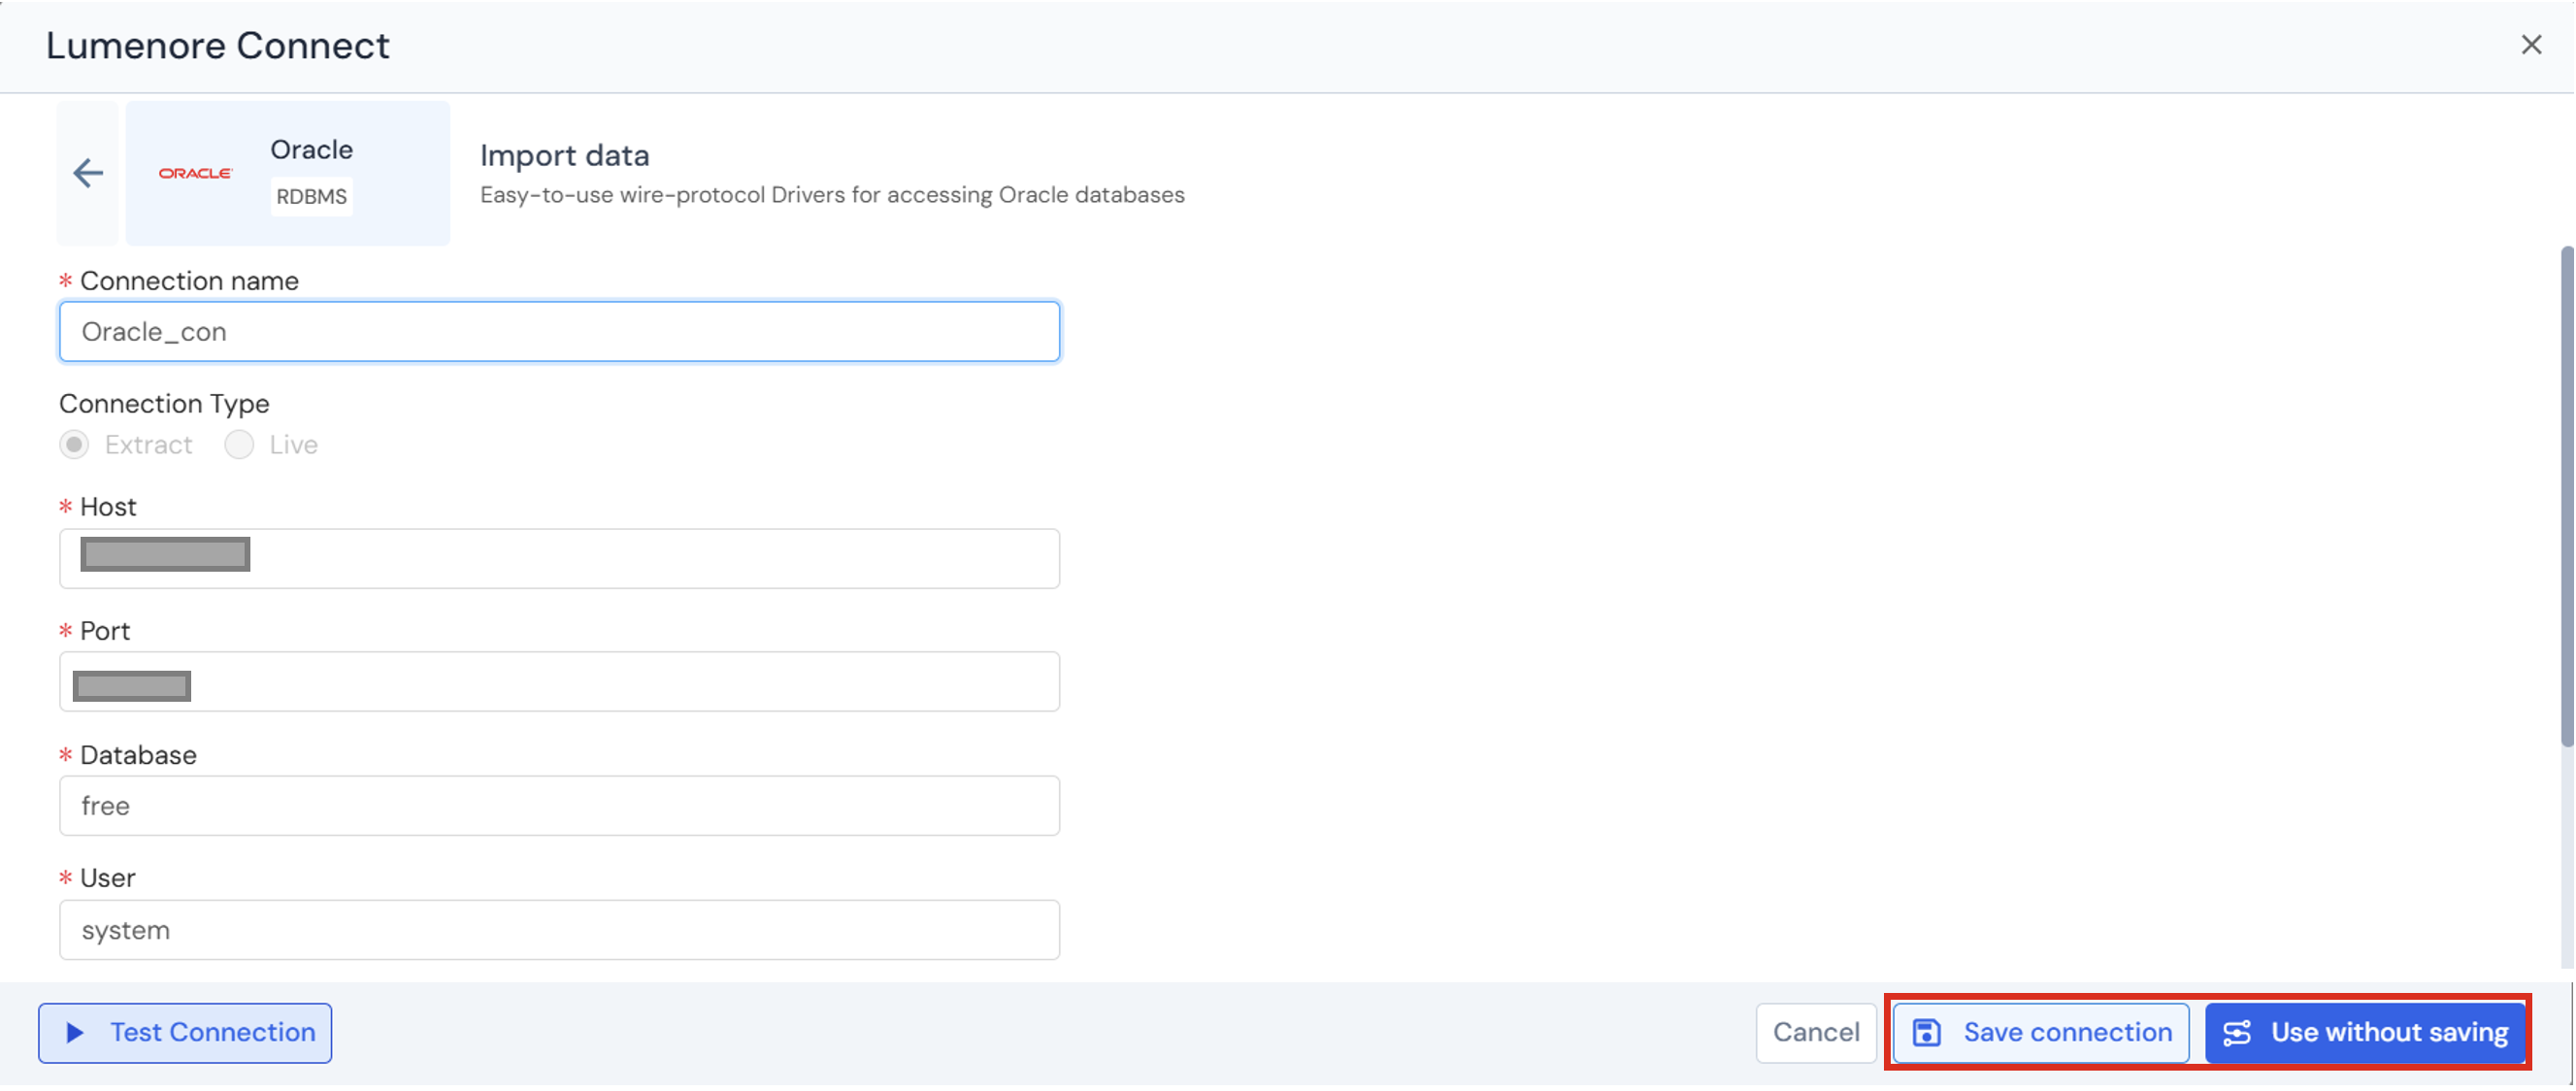The height and width of the screenshot is (1091, 2576).
Task: Select the Live connection type
Action: (x=239, y=445)
